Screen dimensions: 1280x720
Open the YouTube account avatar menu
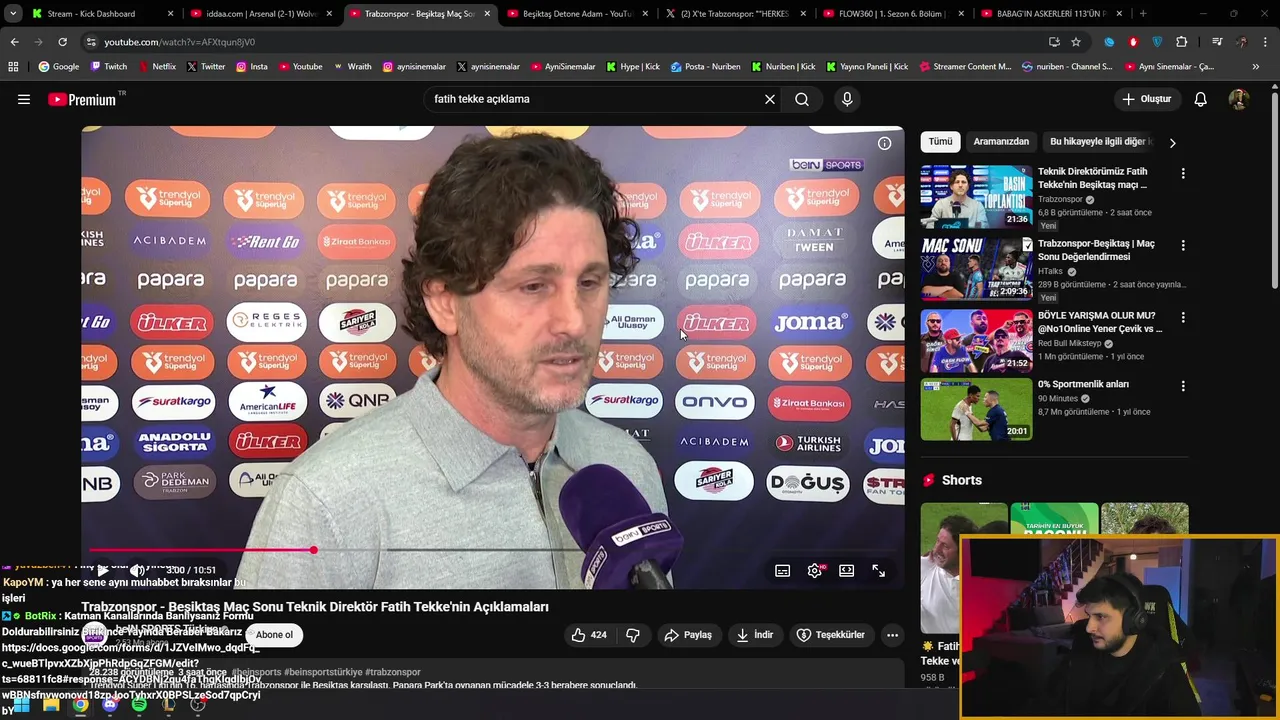[1239, 99]
